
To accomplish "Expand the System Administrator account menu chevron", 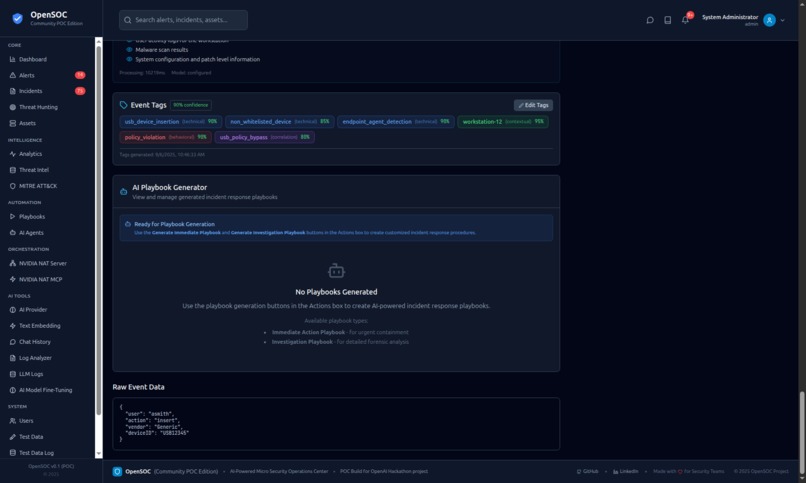I will (x=782, y=21).
